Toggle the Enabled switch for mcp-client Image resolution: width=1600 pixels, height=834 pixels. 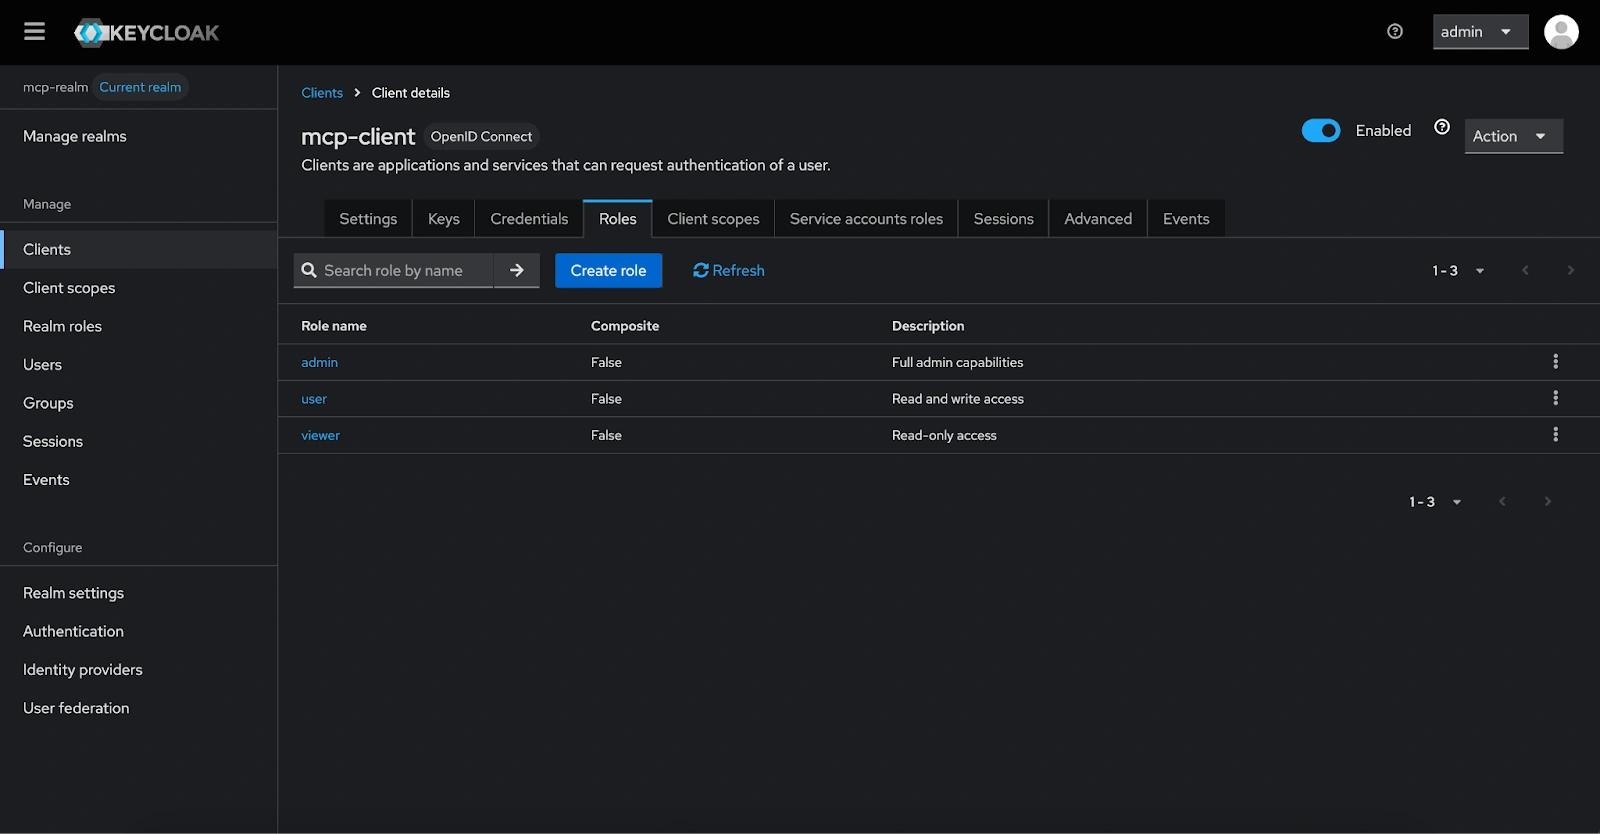pos(1321,131)
